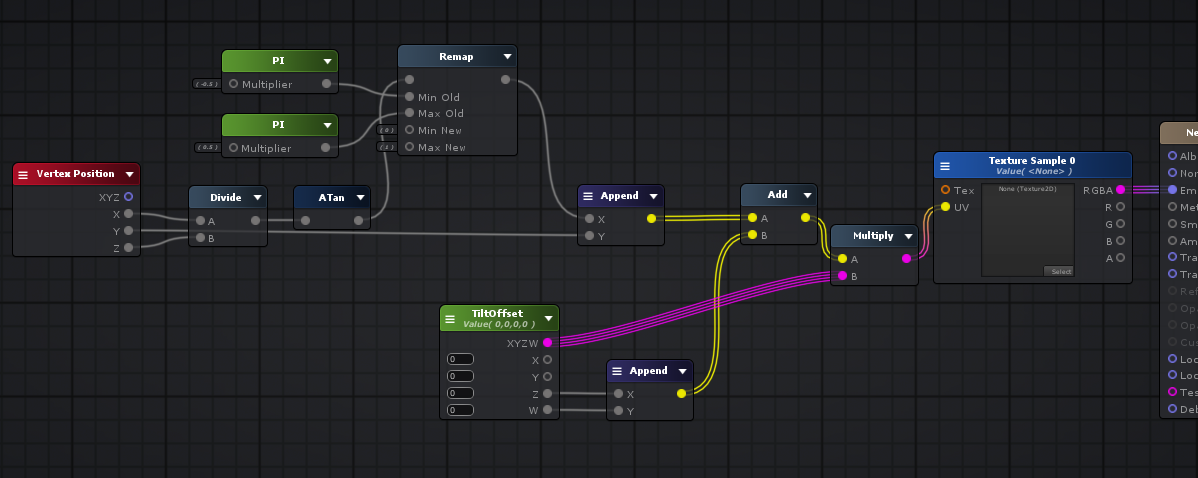
Task: Click the Max New value field on Remap
Action: (386, 147)
